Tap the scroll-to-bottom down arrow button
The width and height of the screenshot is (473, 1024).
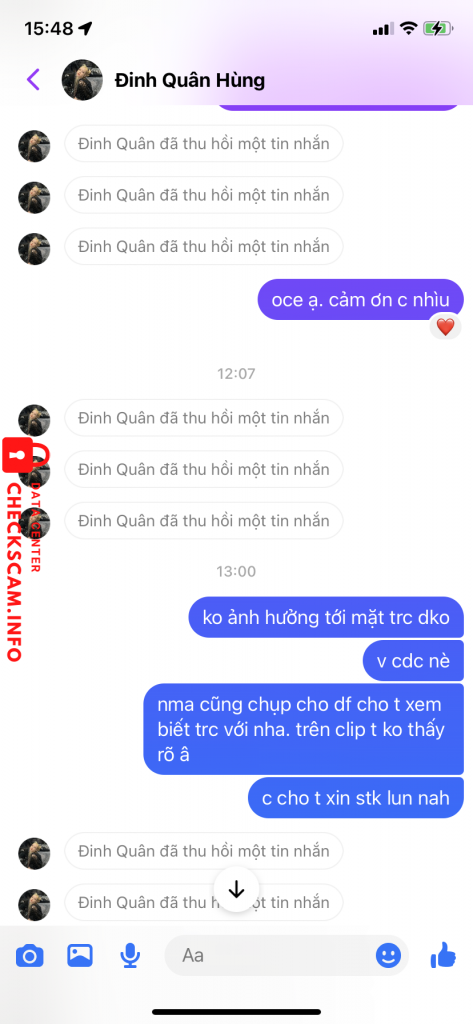coord(236,889)
